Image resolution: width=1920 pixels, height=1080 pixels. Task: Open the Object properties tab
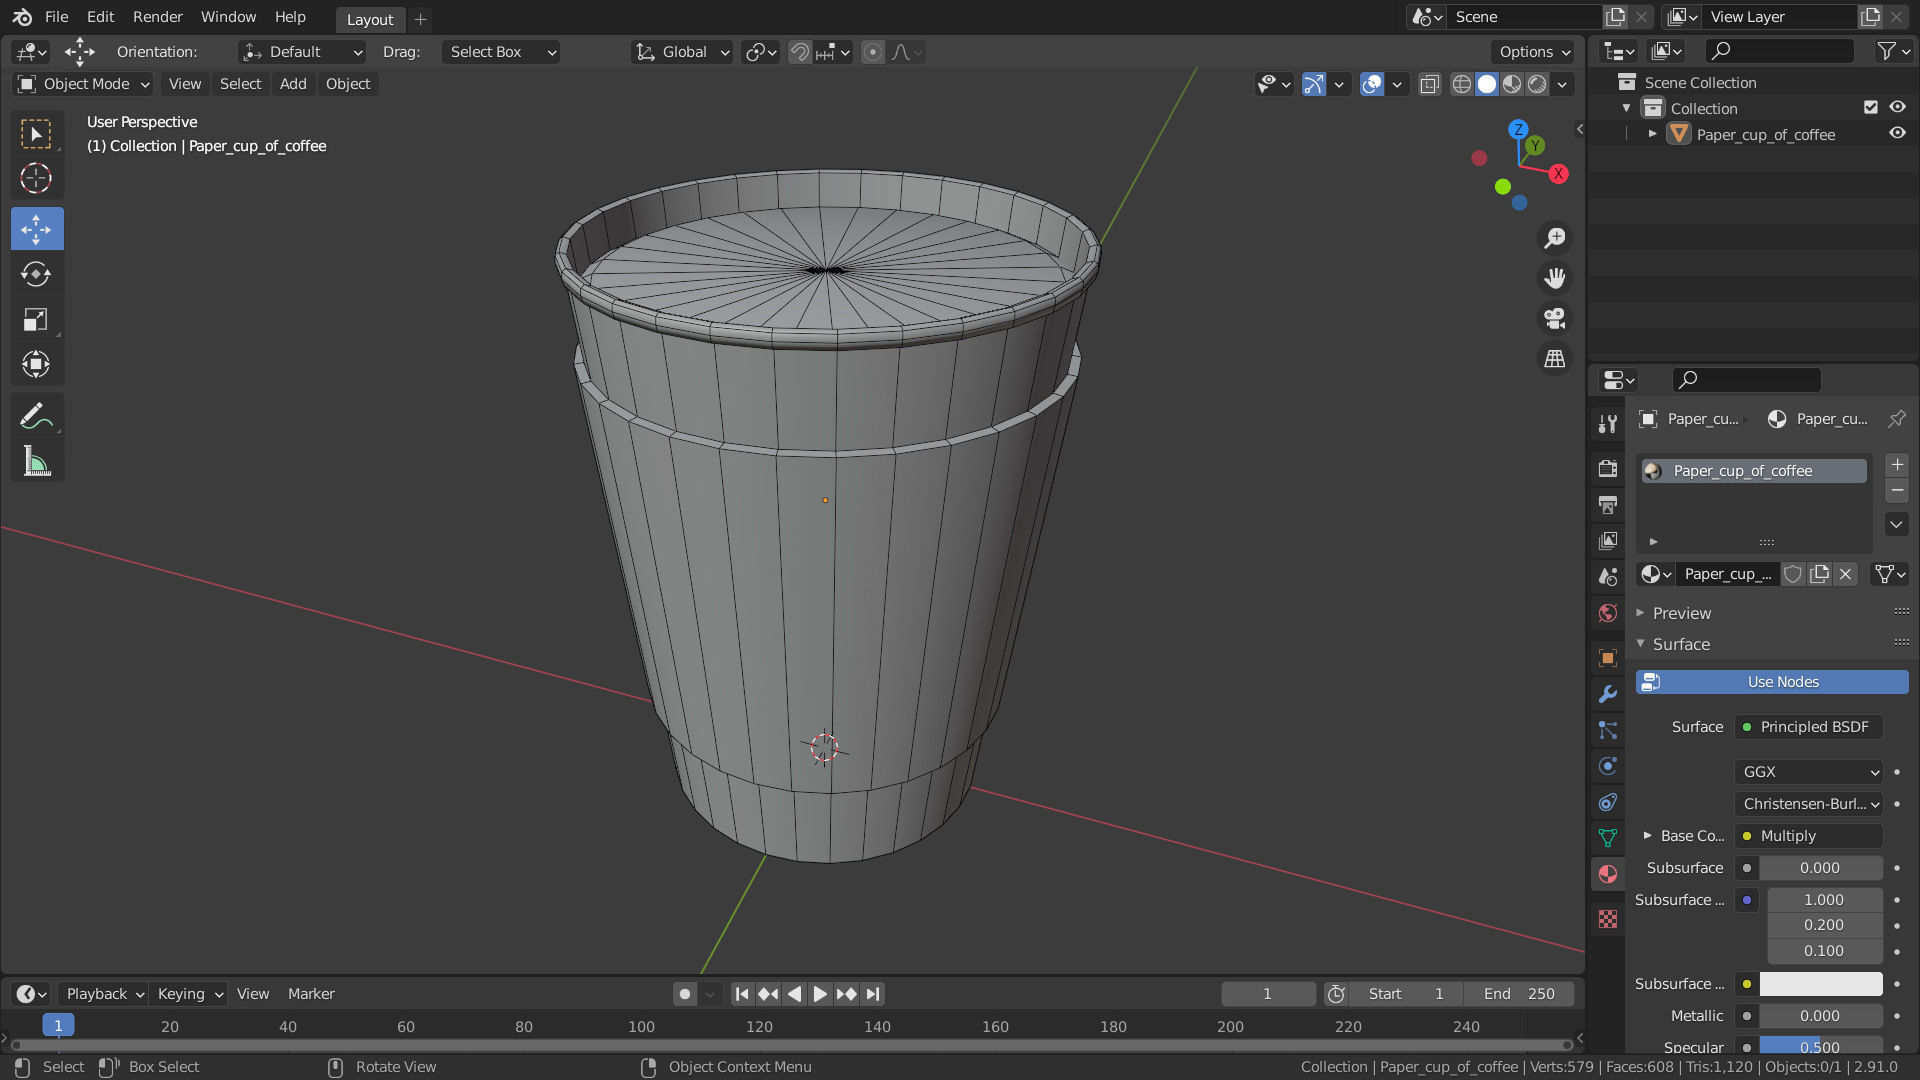(1608, 657)
